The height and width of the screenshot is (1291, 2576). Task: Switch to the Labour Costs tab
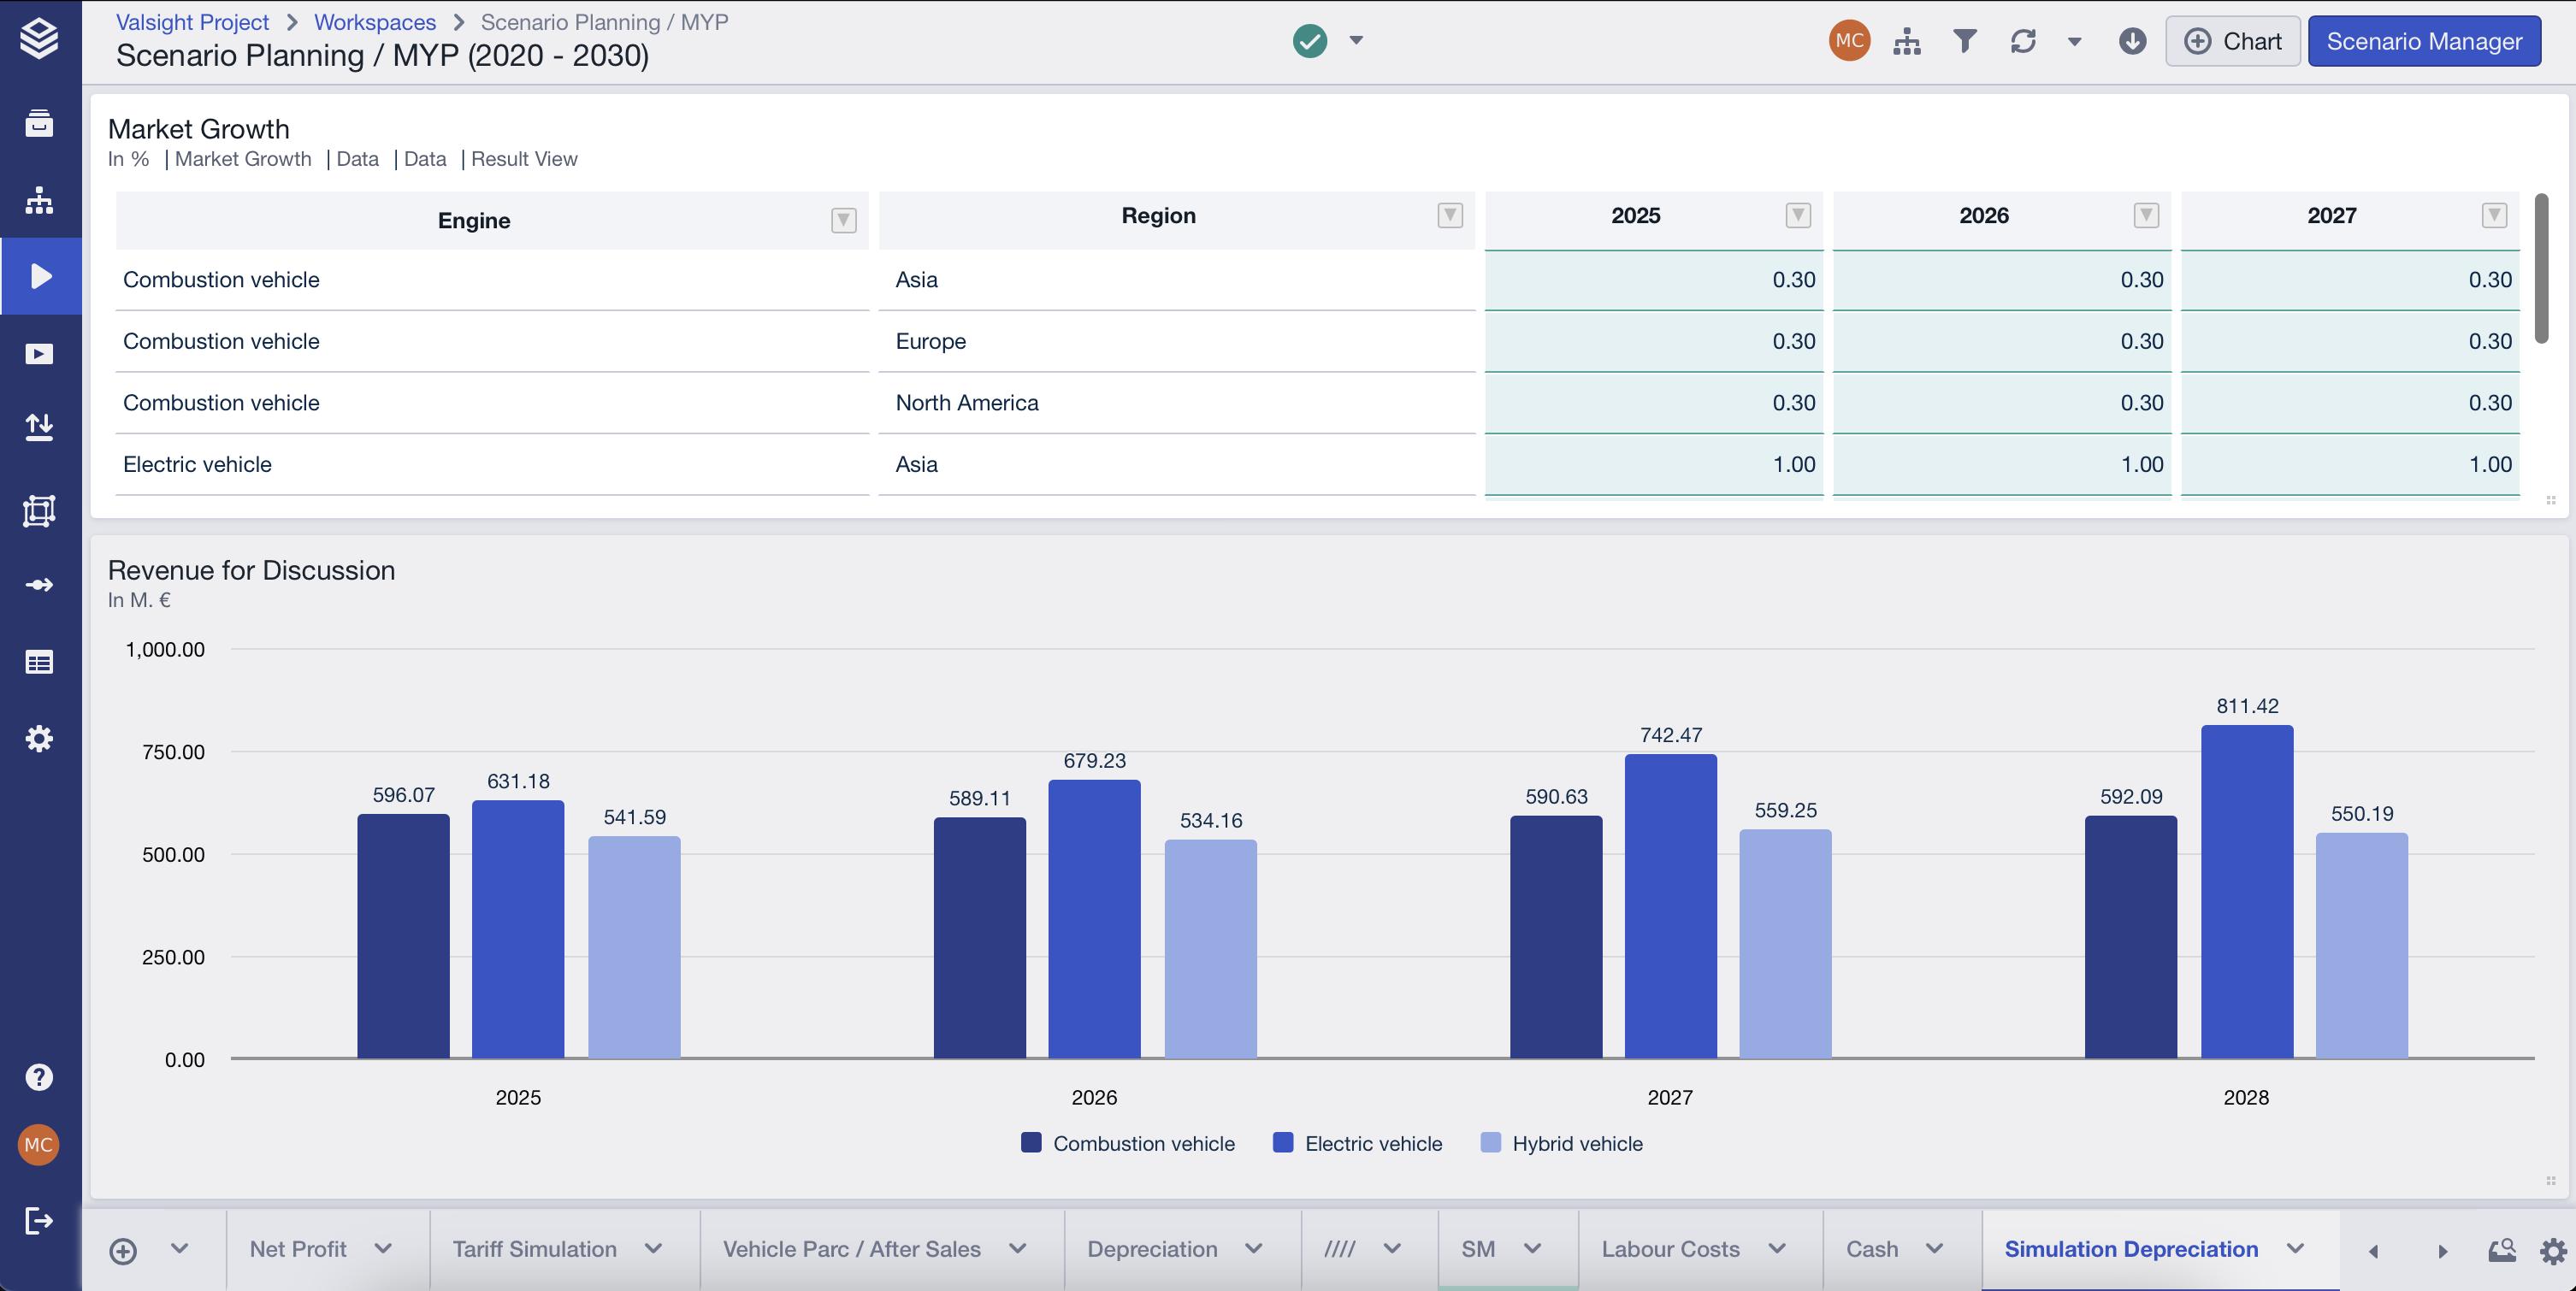[x=1670, y=1249]
